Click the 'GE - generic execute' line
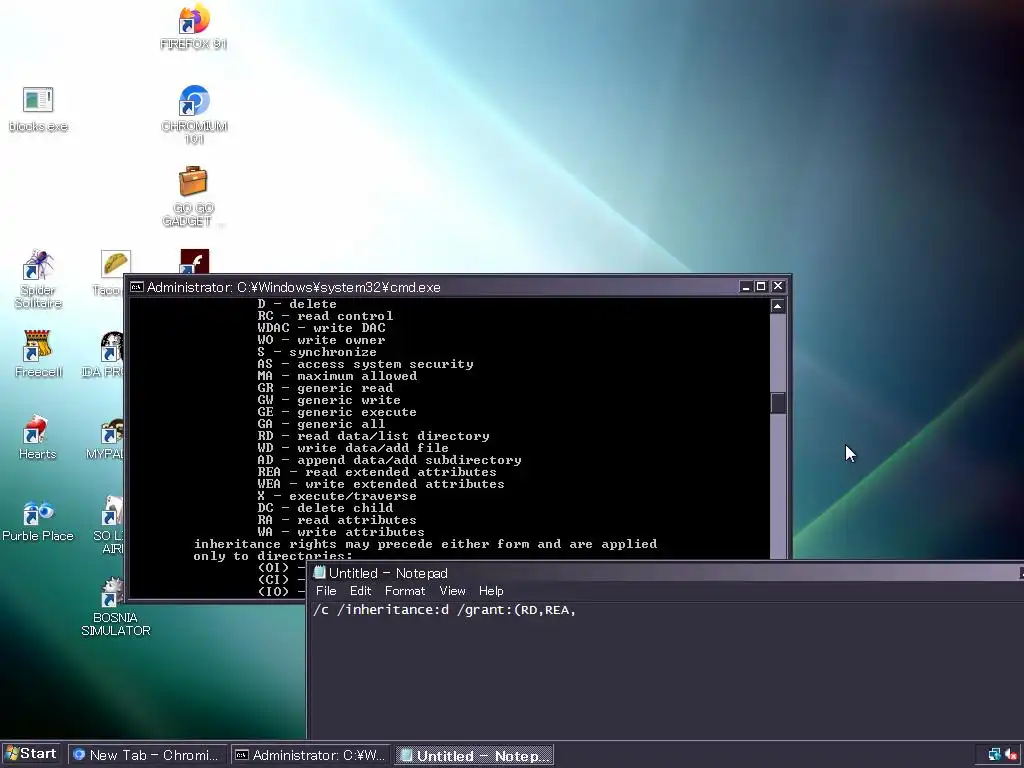Screen dimensions: 1024x768 (x=336, y=412)
